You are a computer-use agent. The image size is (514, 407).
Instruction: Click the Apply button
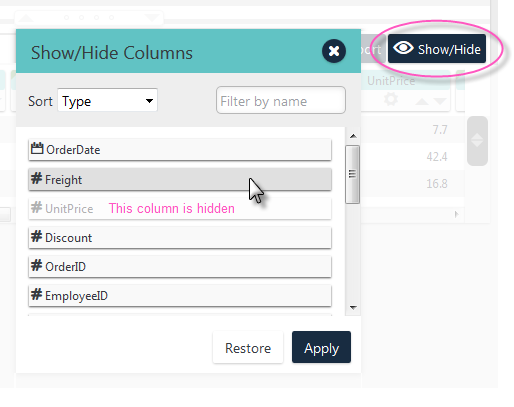[x=321, y=347]
